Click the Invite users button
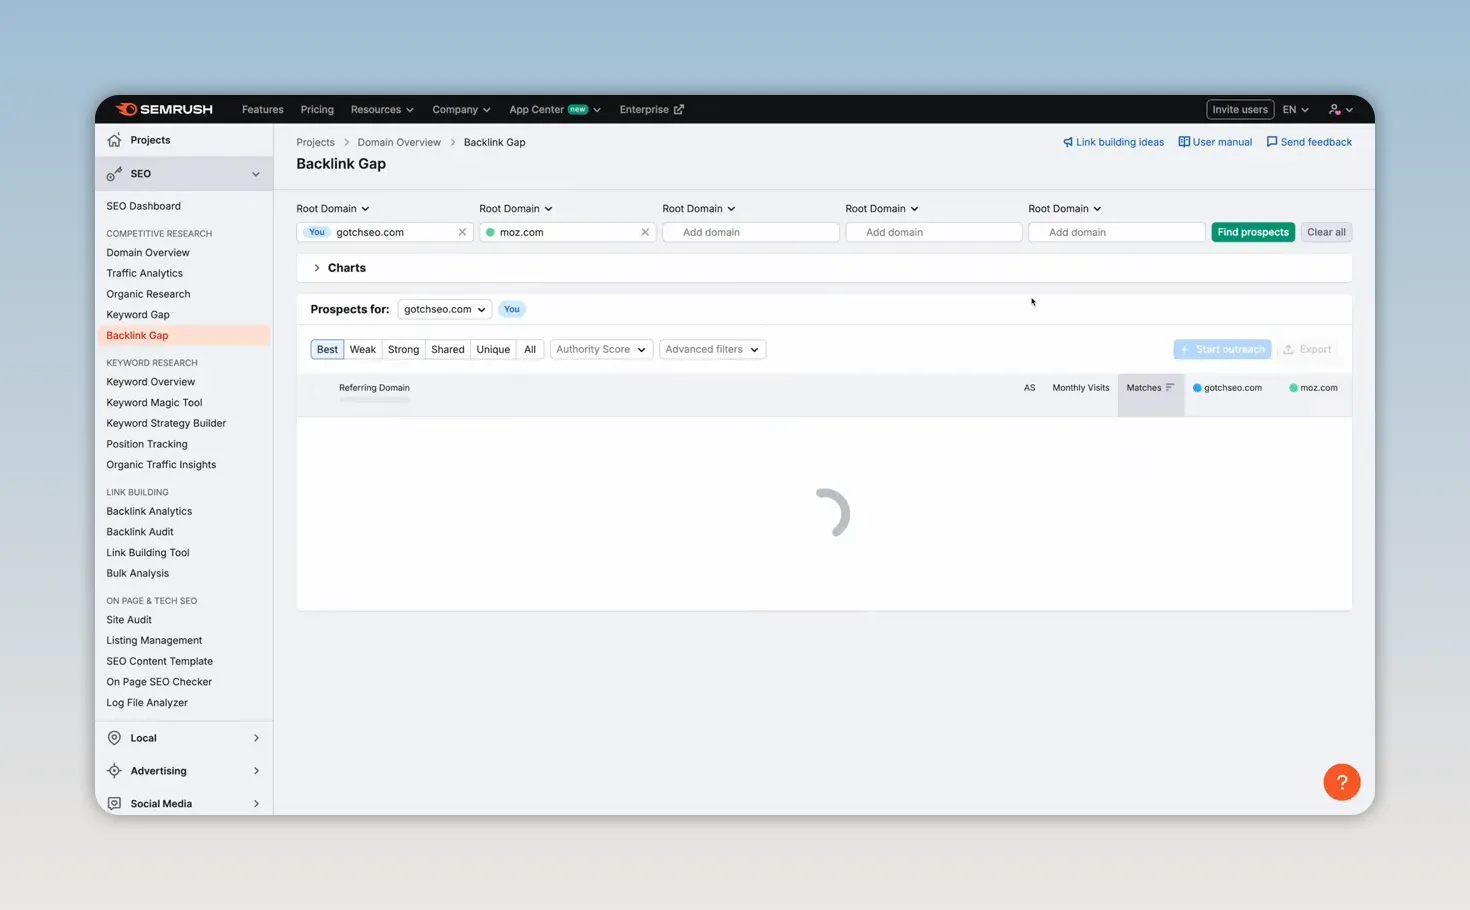The image size is (1470, 910). pos(1240,110)
